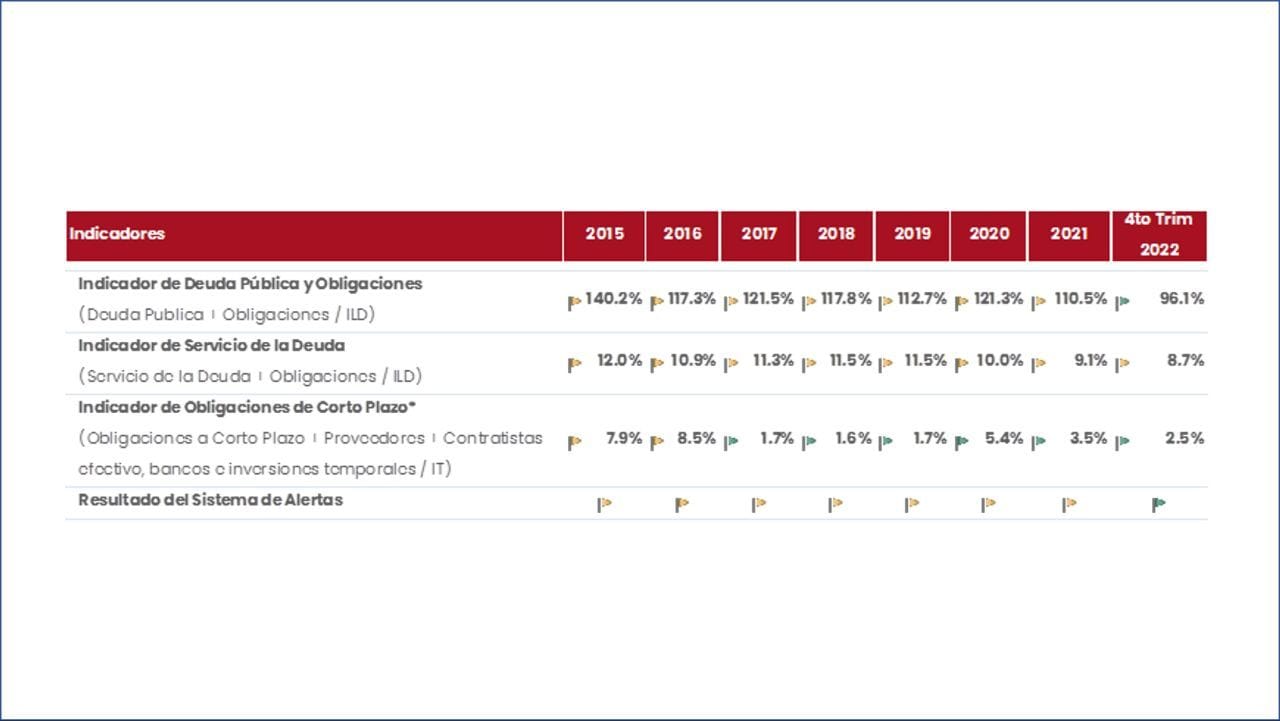Select the yellow flag beside 7.9%
The height and width of the screenshot is (721, 1280).
click(574, 442)
